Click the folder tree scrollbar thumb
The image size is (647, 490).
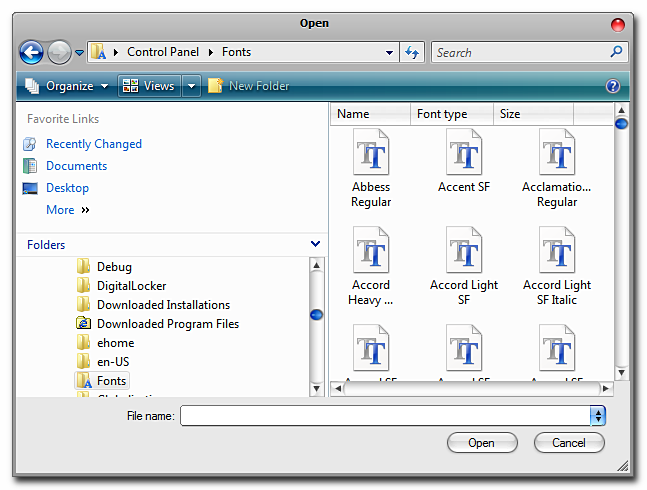click(x=316, y=315)
